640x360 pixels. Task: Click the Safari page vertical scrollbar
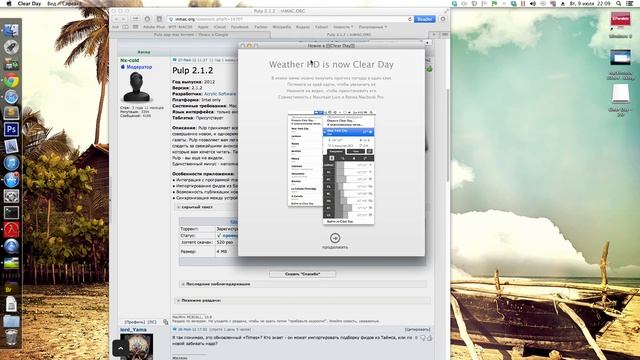[448, 135]
